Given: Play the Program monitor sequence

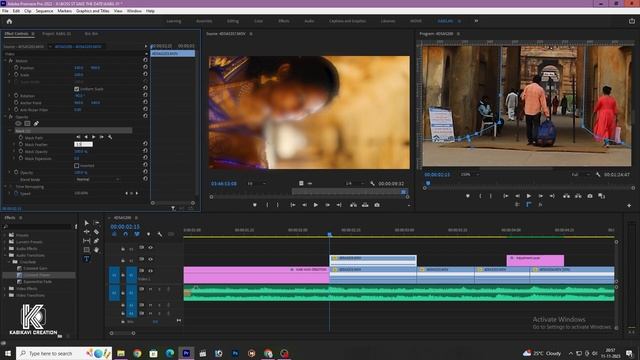Looking at the screenshot, I should (x=529, y=196).
